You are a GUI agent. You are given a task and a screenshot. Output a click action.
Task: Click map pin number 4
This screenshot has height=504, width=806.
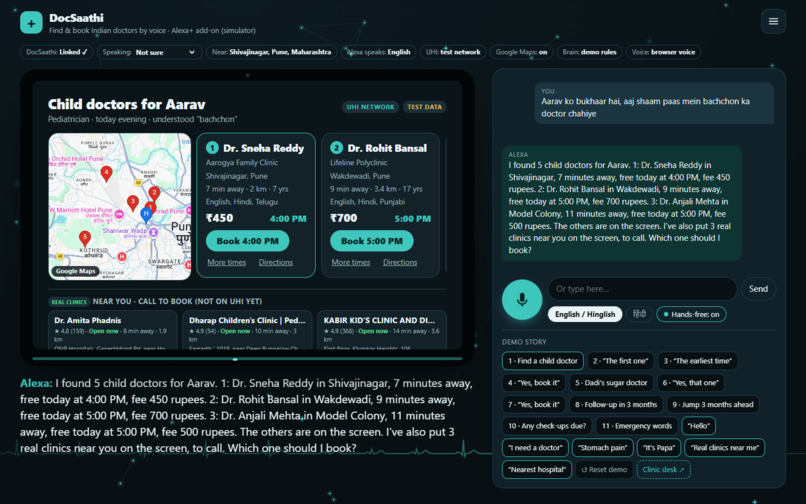106,173
